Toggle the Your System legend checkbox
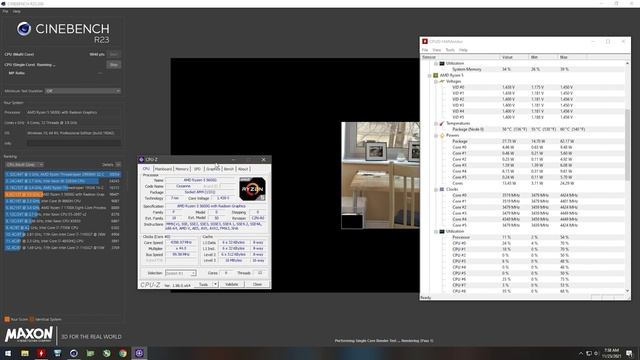The height and width of the screenshot is (360, 640). [x=7, y=319]
